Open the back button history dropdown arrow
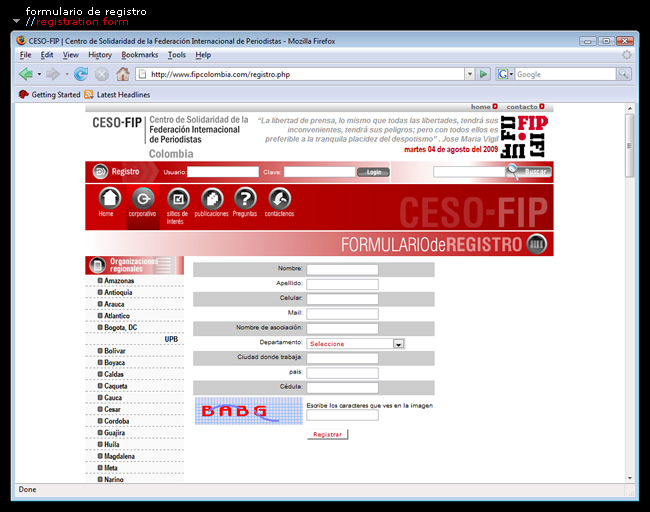The image size is (650, 512). 39,74
